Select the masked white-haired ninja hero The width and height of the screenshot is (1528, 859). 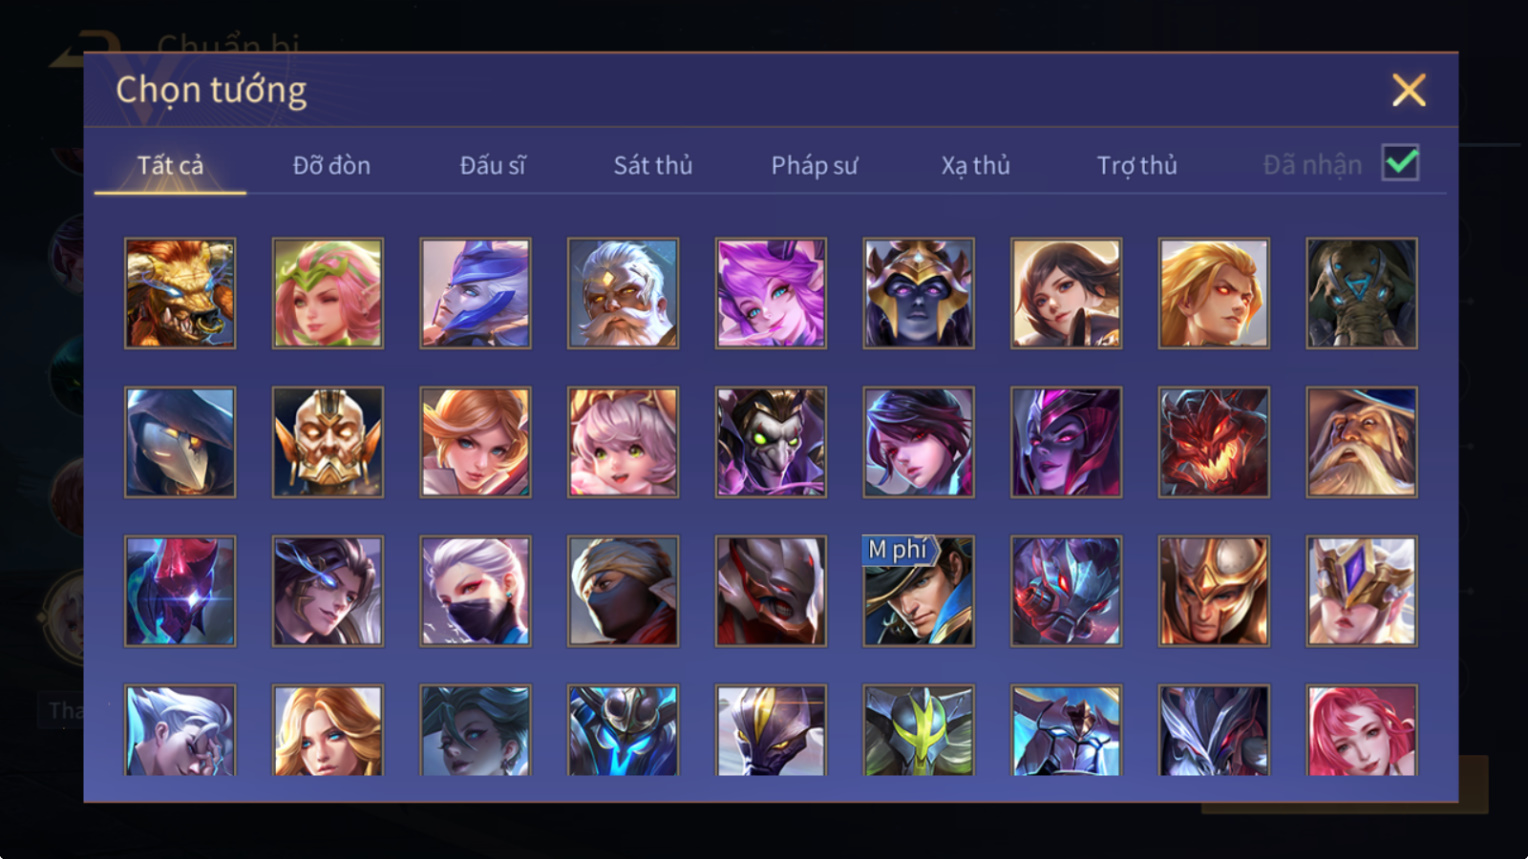click(x=475, y=591)
